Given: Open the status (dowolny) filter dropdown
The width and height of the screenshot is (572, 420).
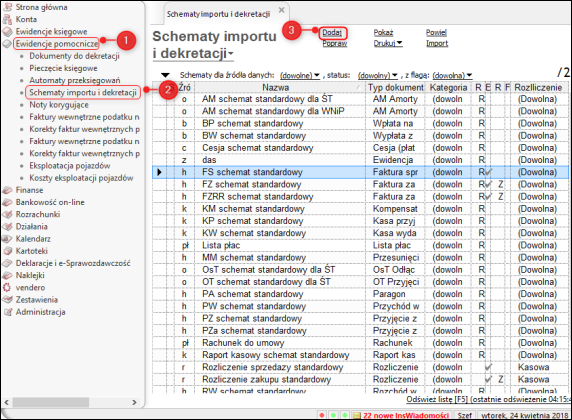Looking at the screenshot, I should 378,76.
